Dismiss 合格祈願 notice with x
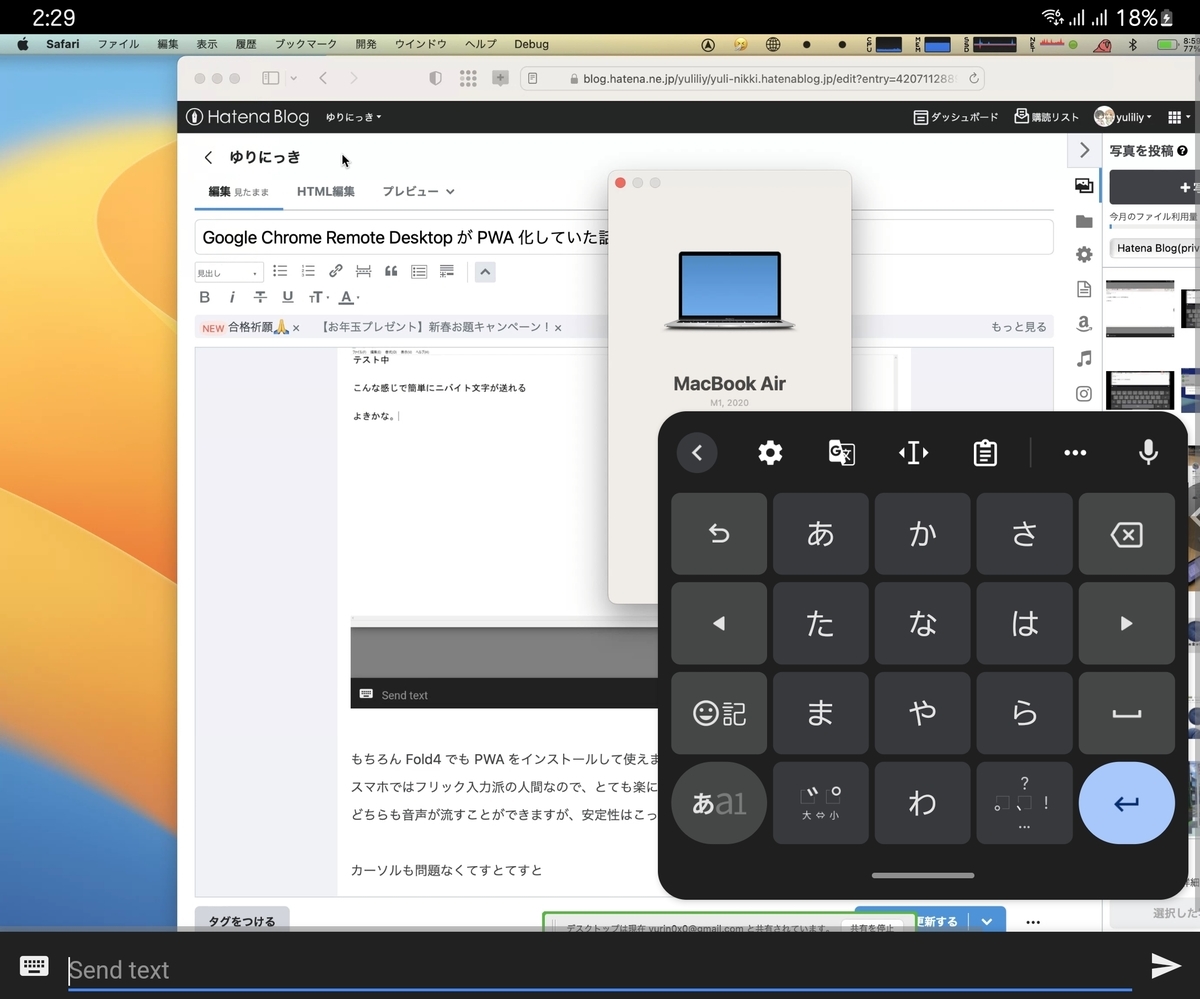This screenshot has width=1200, height=999. (x=296, y=328)
